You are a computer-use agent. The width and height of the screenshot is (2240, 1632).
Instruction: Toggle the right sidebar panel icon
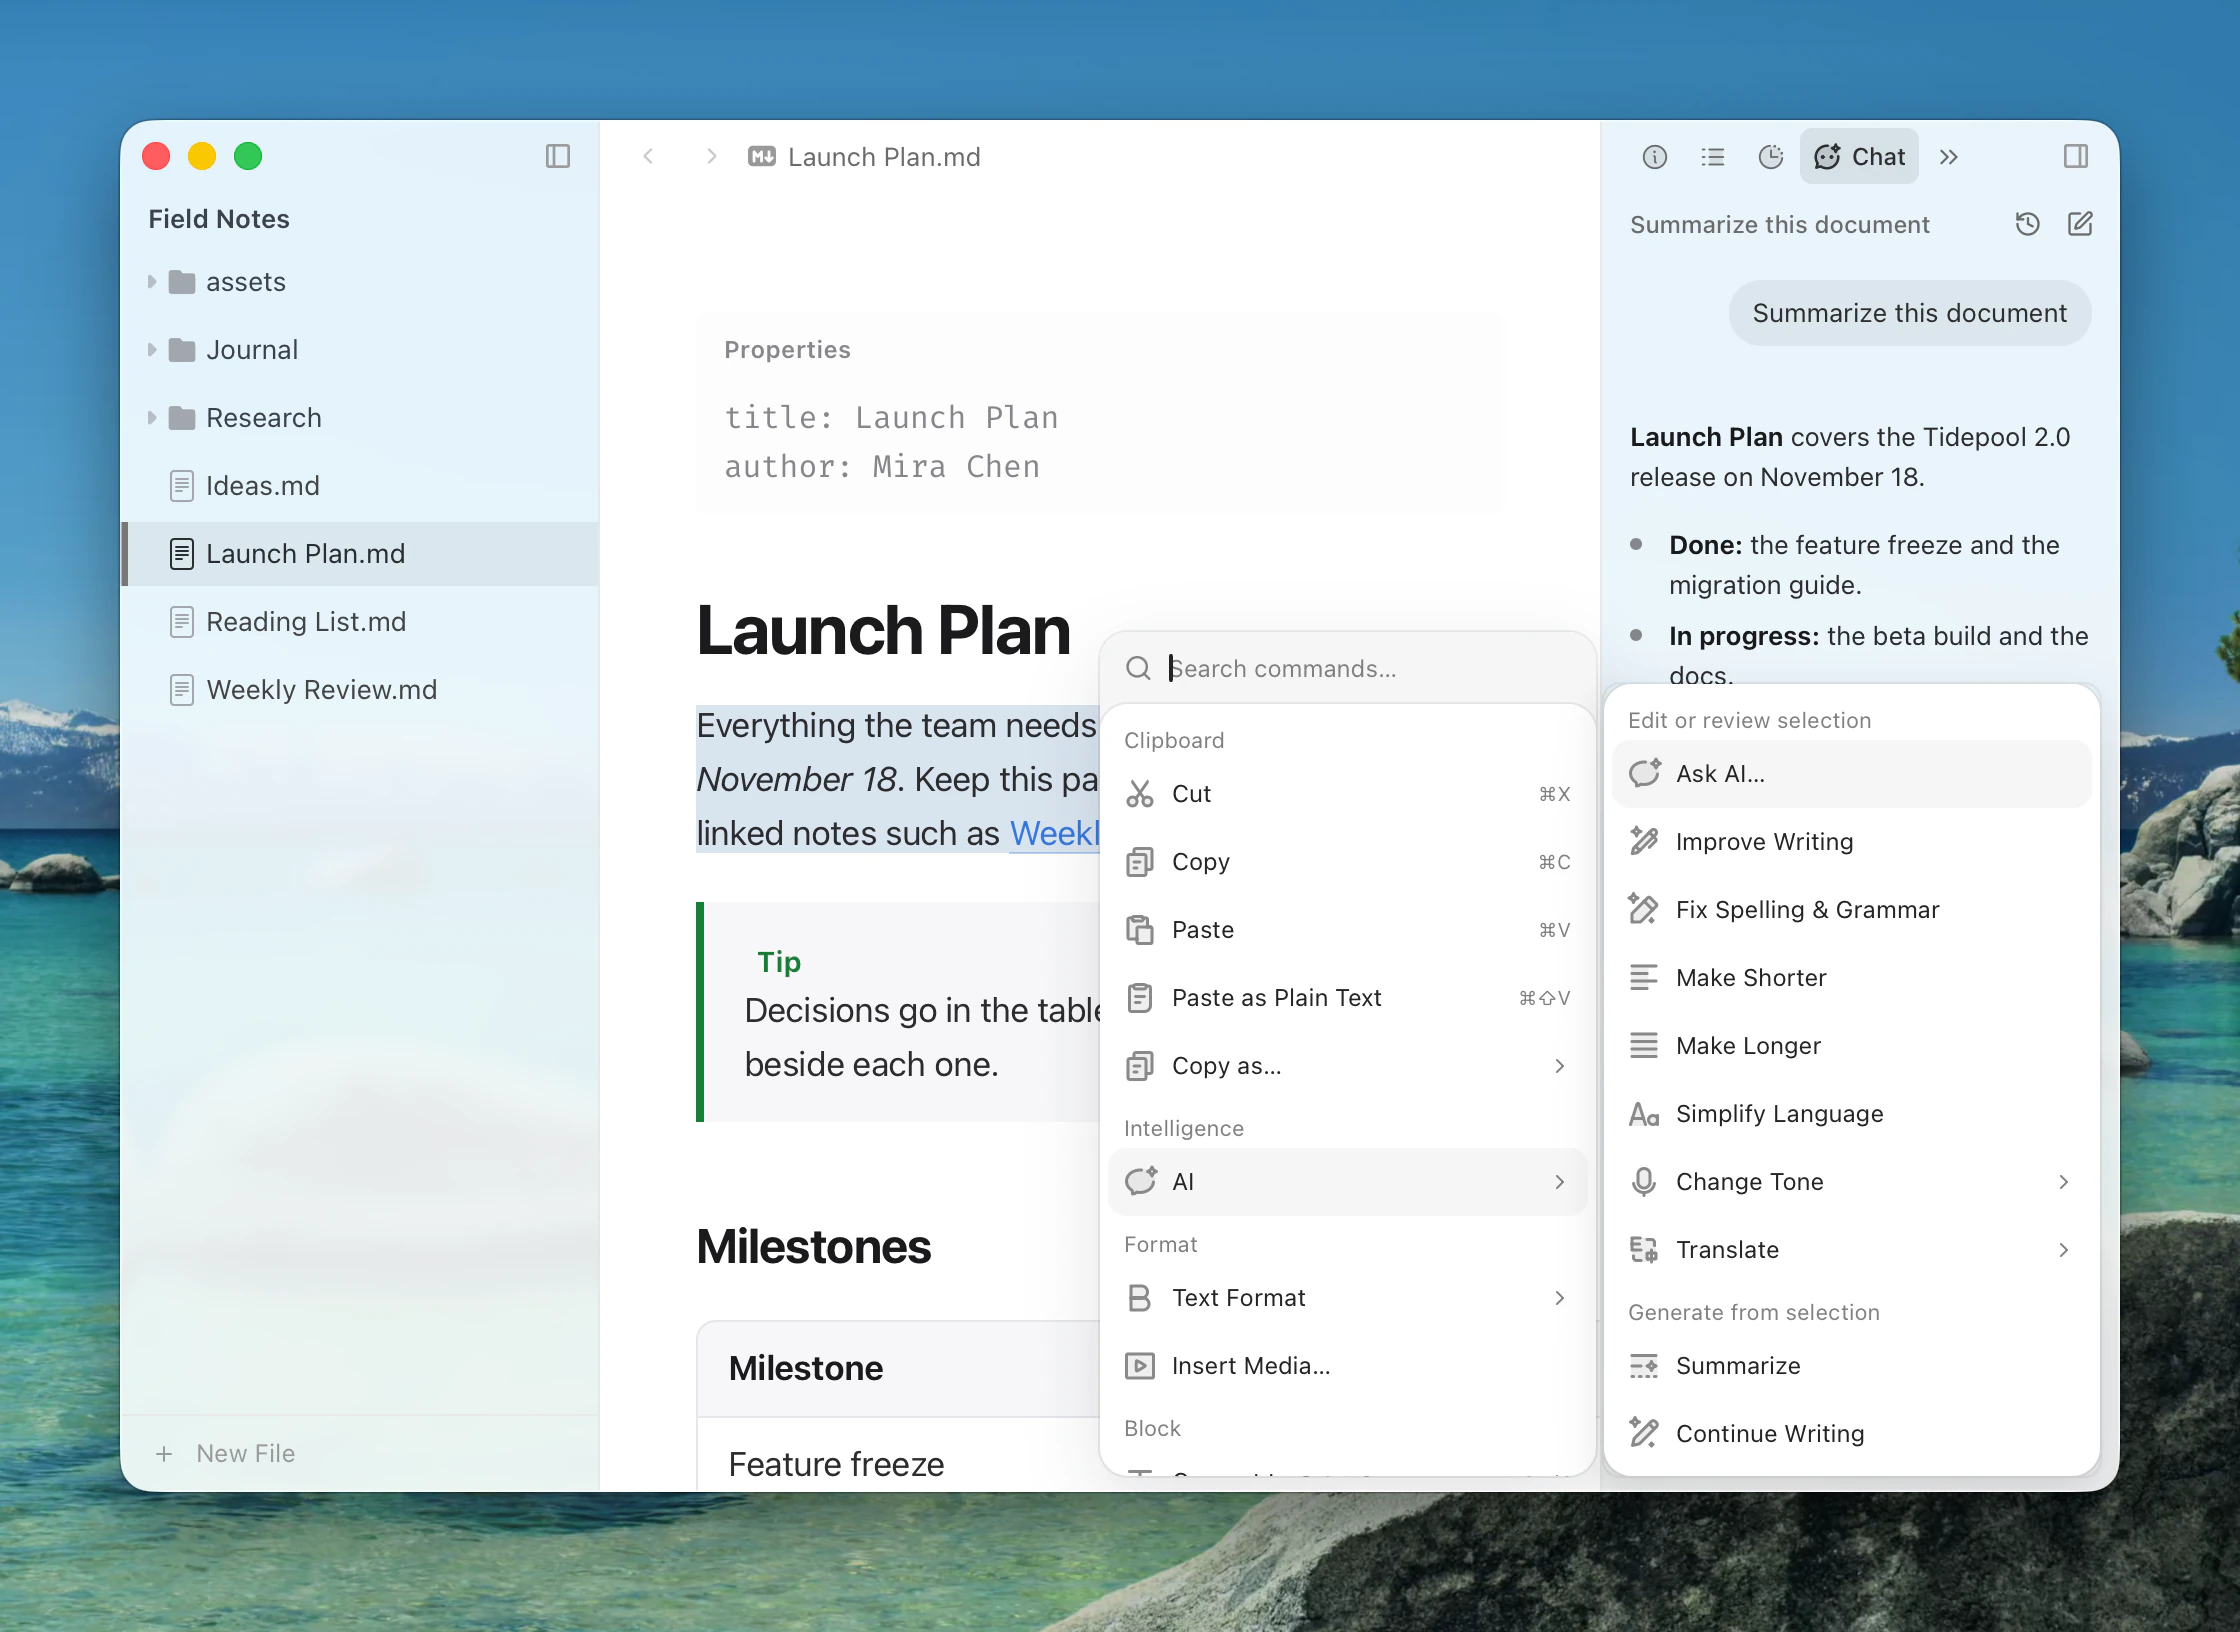pyautogui.click(x=2076, y=156)
